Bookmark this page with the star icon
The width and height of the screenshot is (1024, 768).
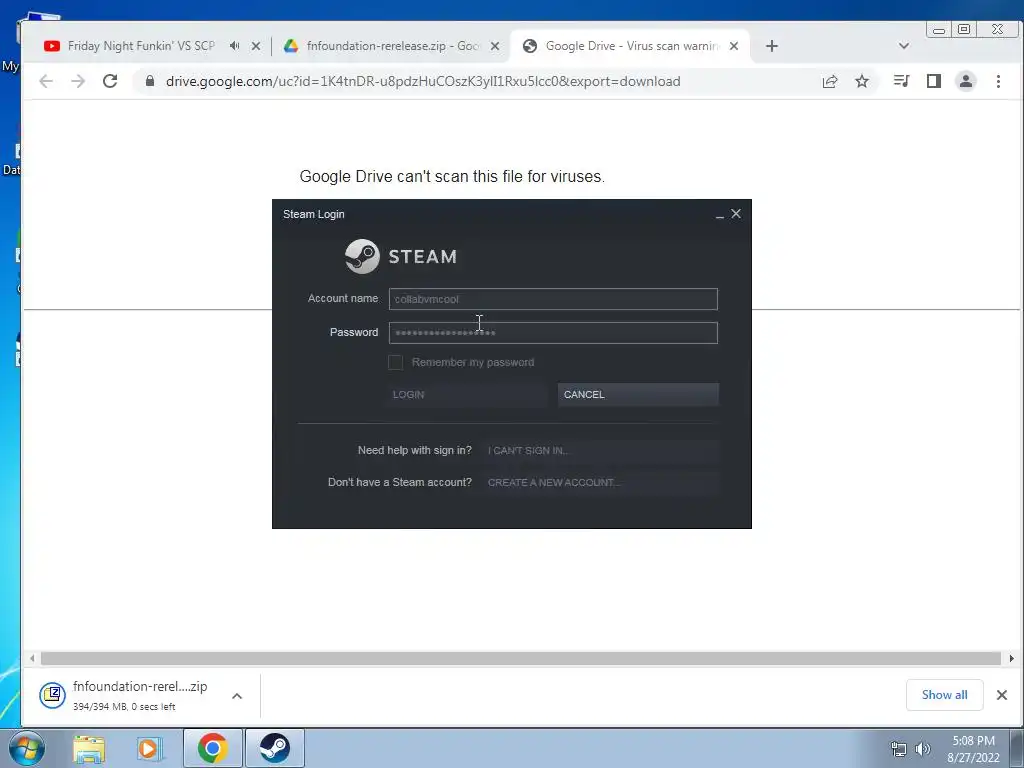point(862,81)
